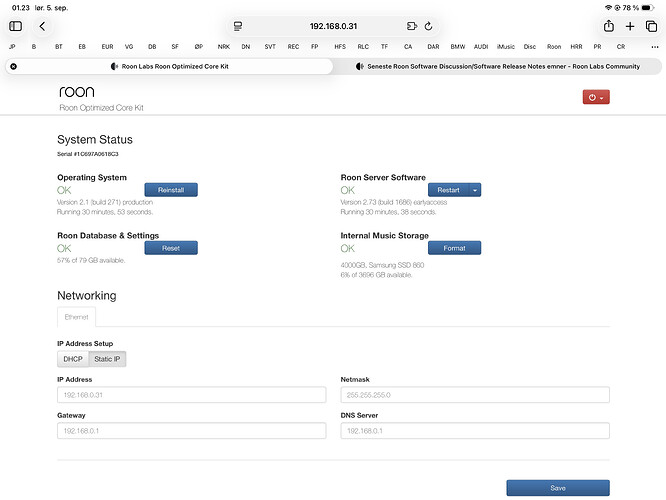Click Reset for Roon Database & Settings
The height and width of the screenshot is (500, 666).
[x=171, y=248]
